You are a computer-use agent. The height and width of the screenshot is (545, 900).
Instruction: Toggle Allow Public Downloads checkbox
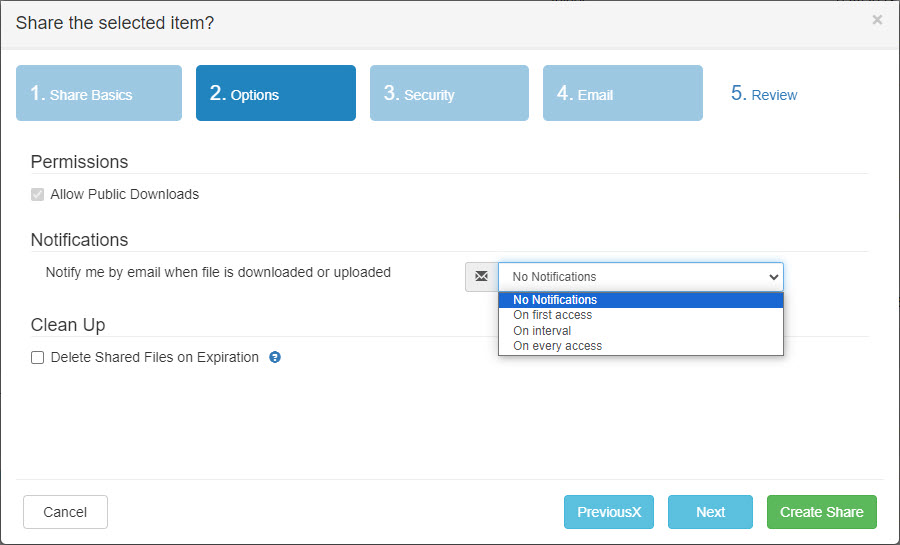[37, 194]
